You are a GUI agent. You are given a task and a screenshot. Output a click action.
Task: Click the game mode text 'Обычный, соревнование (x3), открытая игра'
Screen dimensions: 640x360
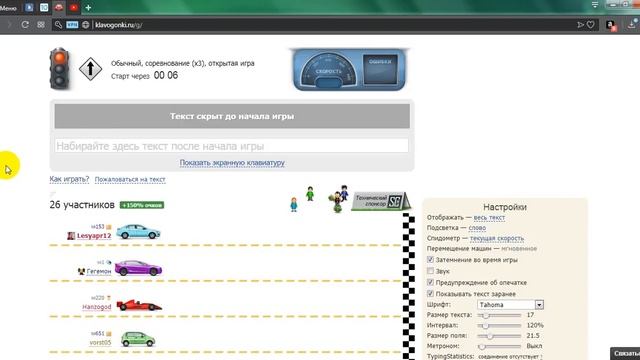click(x=182, y=63)
